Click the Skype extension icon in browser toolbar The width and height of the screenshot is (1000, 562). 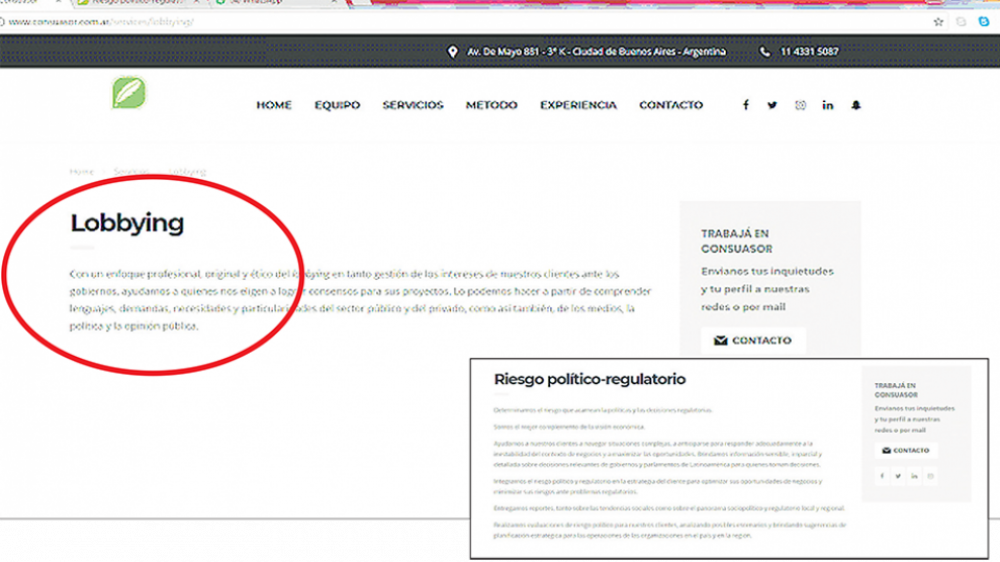983,22
